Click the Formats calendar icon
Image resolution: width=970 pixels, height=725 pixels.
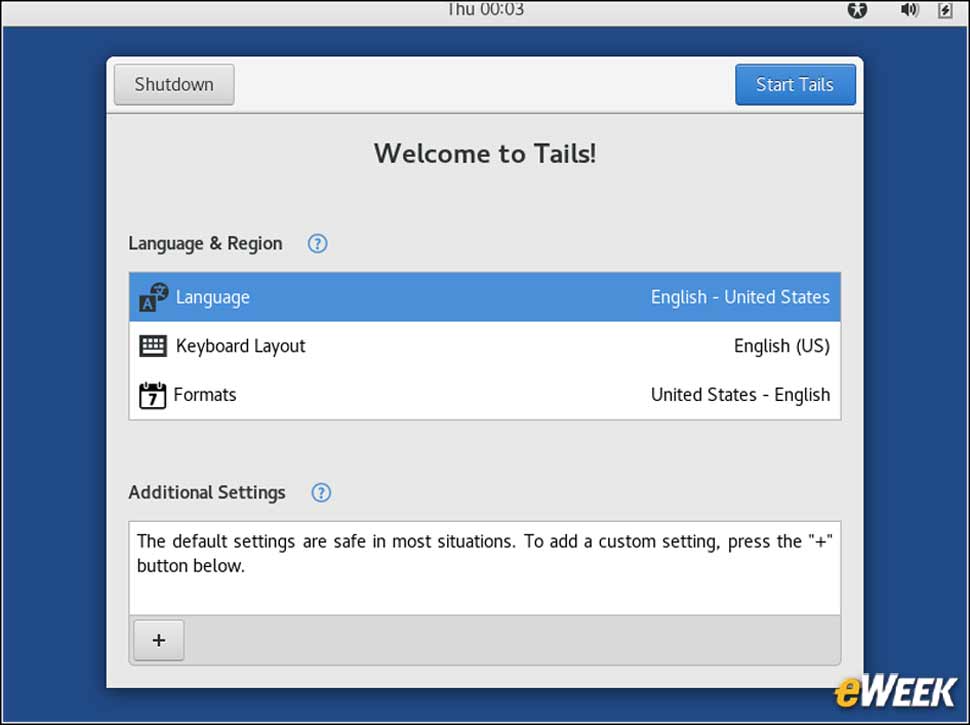[x=152, y=395]
